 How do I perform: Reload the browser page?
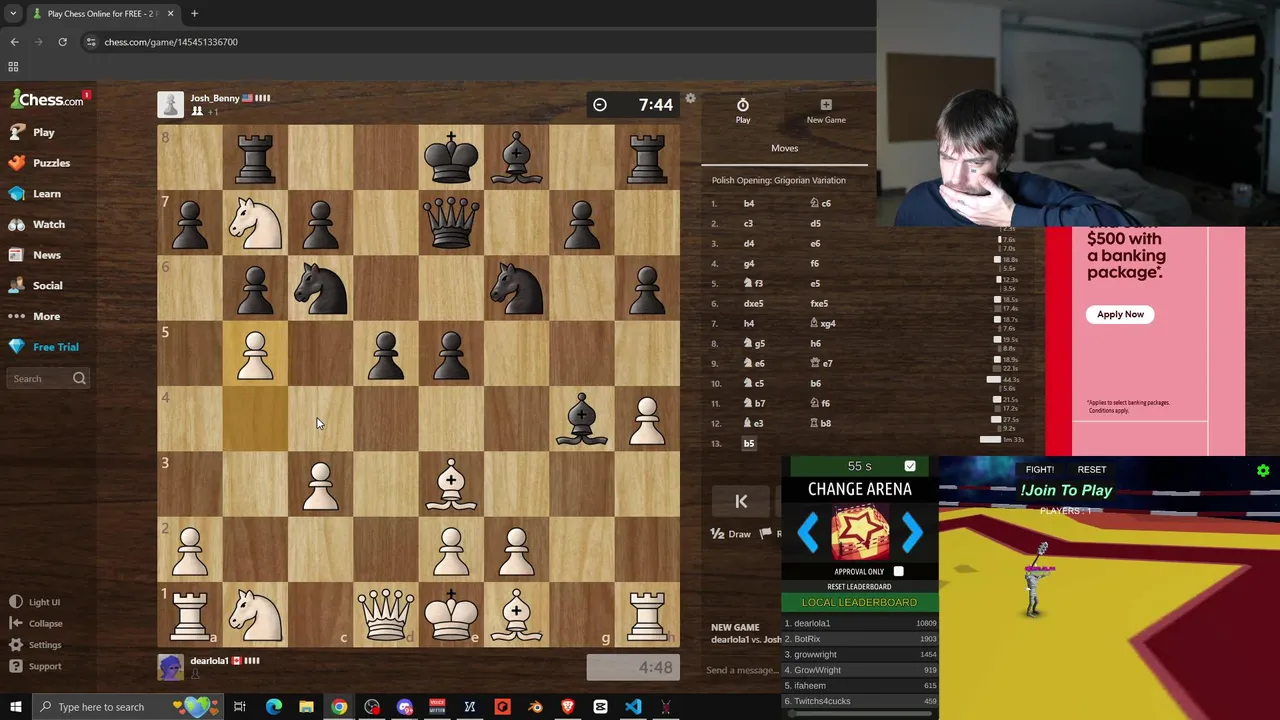pyautogui.click(x=62, y=42)
